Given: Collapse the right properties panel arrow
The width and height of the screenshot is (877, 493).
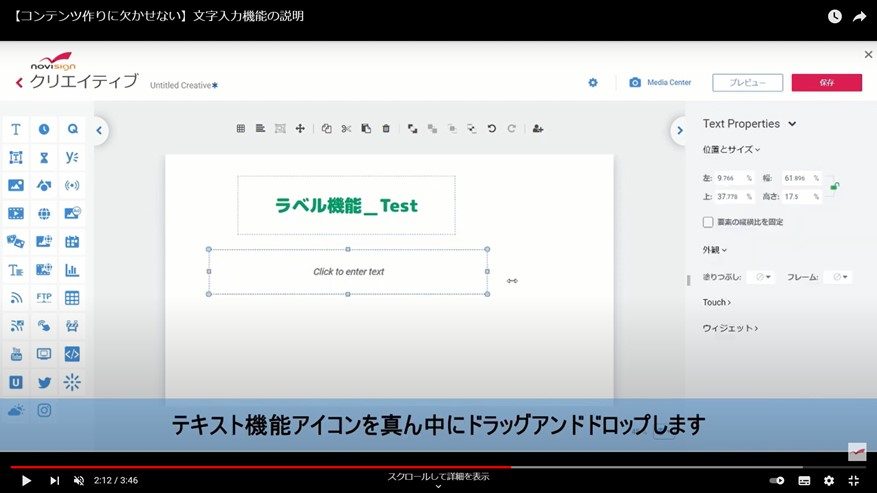Looking at the screenshot, I should coord(680,130).
